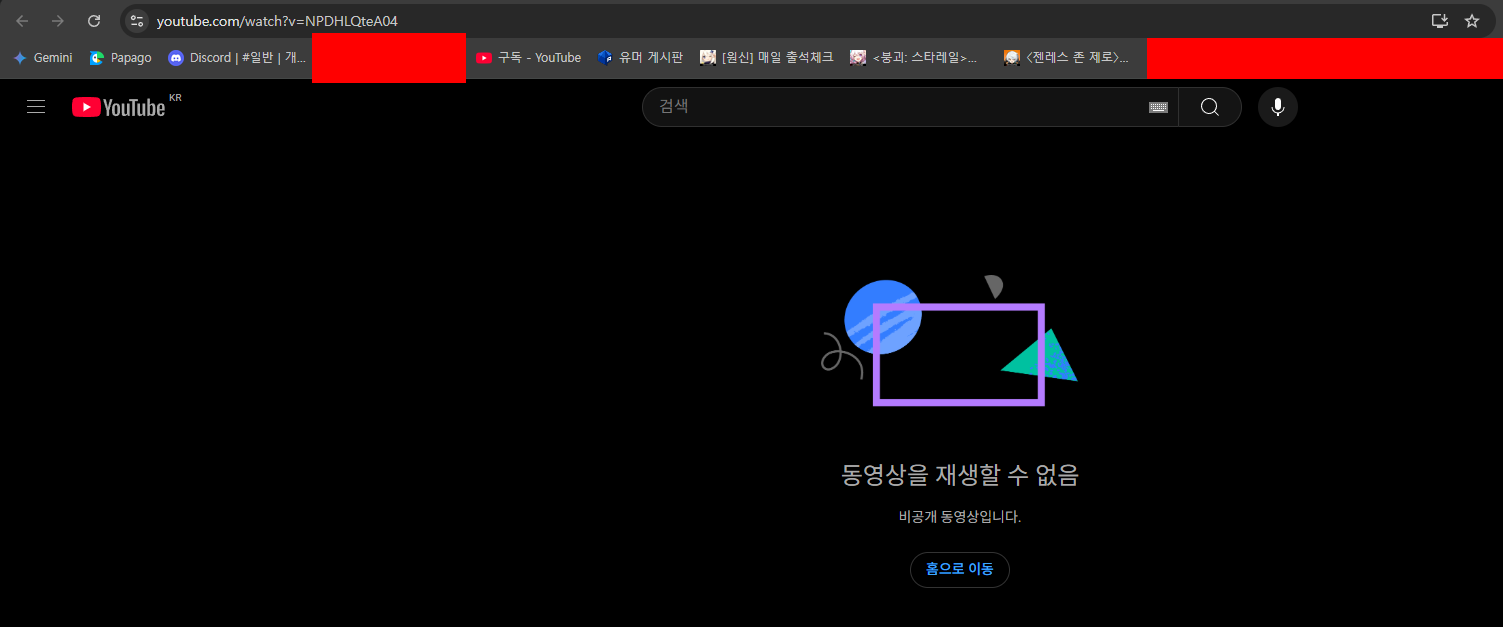Open the YouTube hamburger guide menu

(36, 107)
